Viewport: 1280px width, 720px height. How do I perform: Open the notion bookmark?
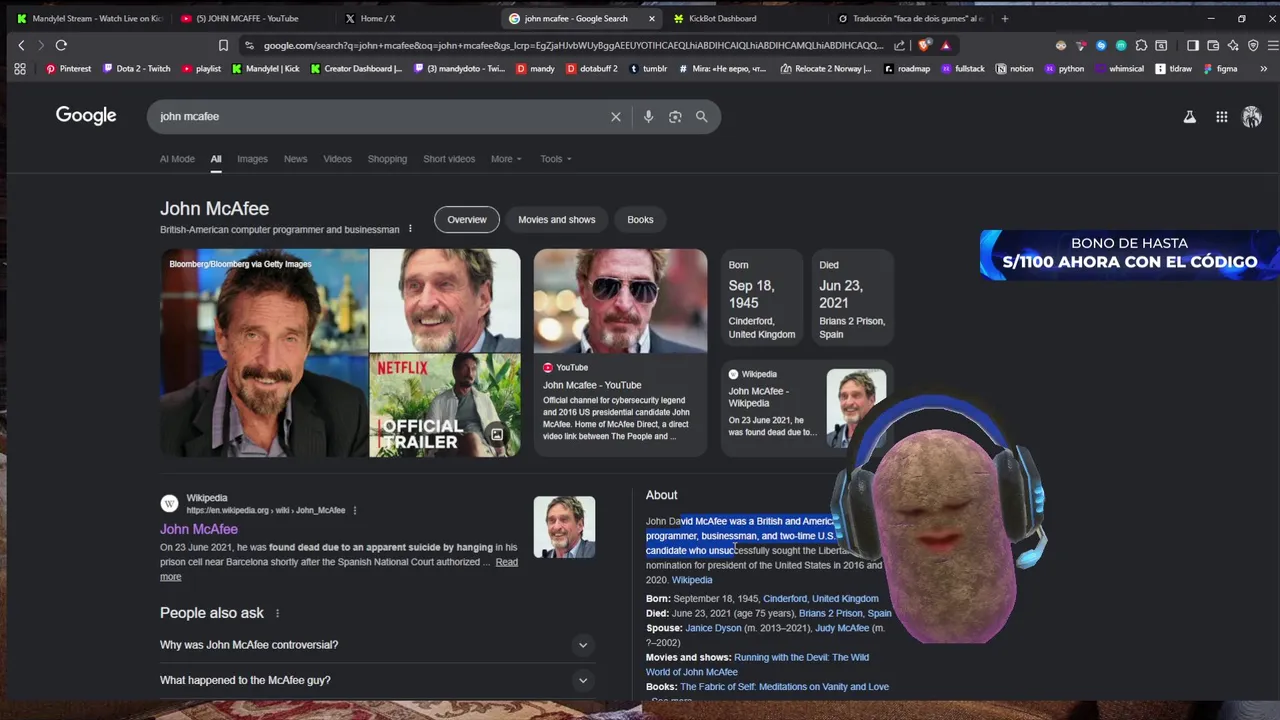tap(1015, 69)
